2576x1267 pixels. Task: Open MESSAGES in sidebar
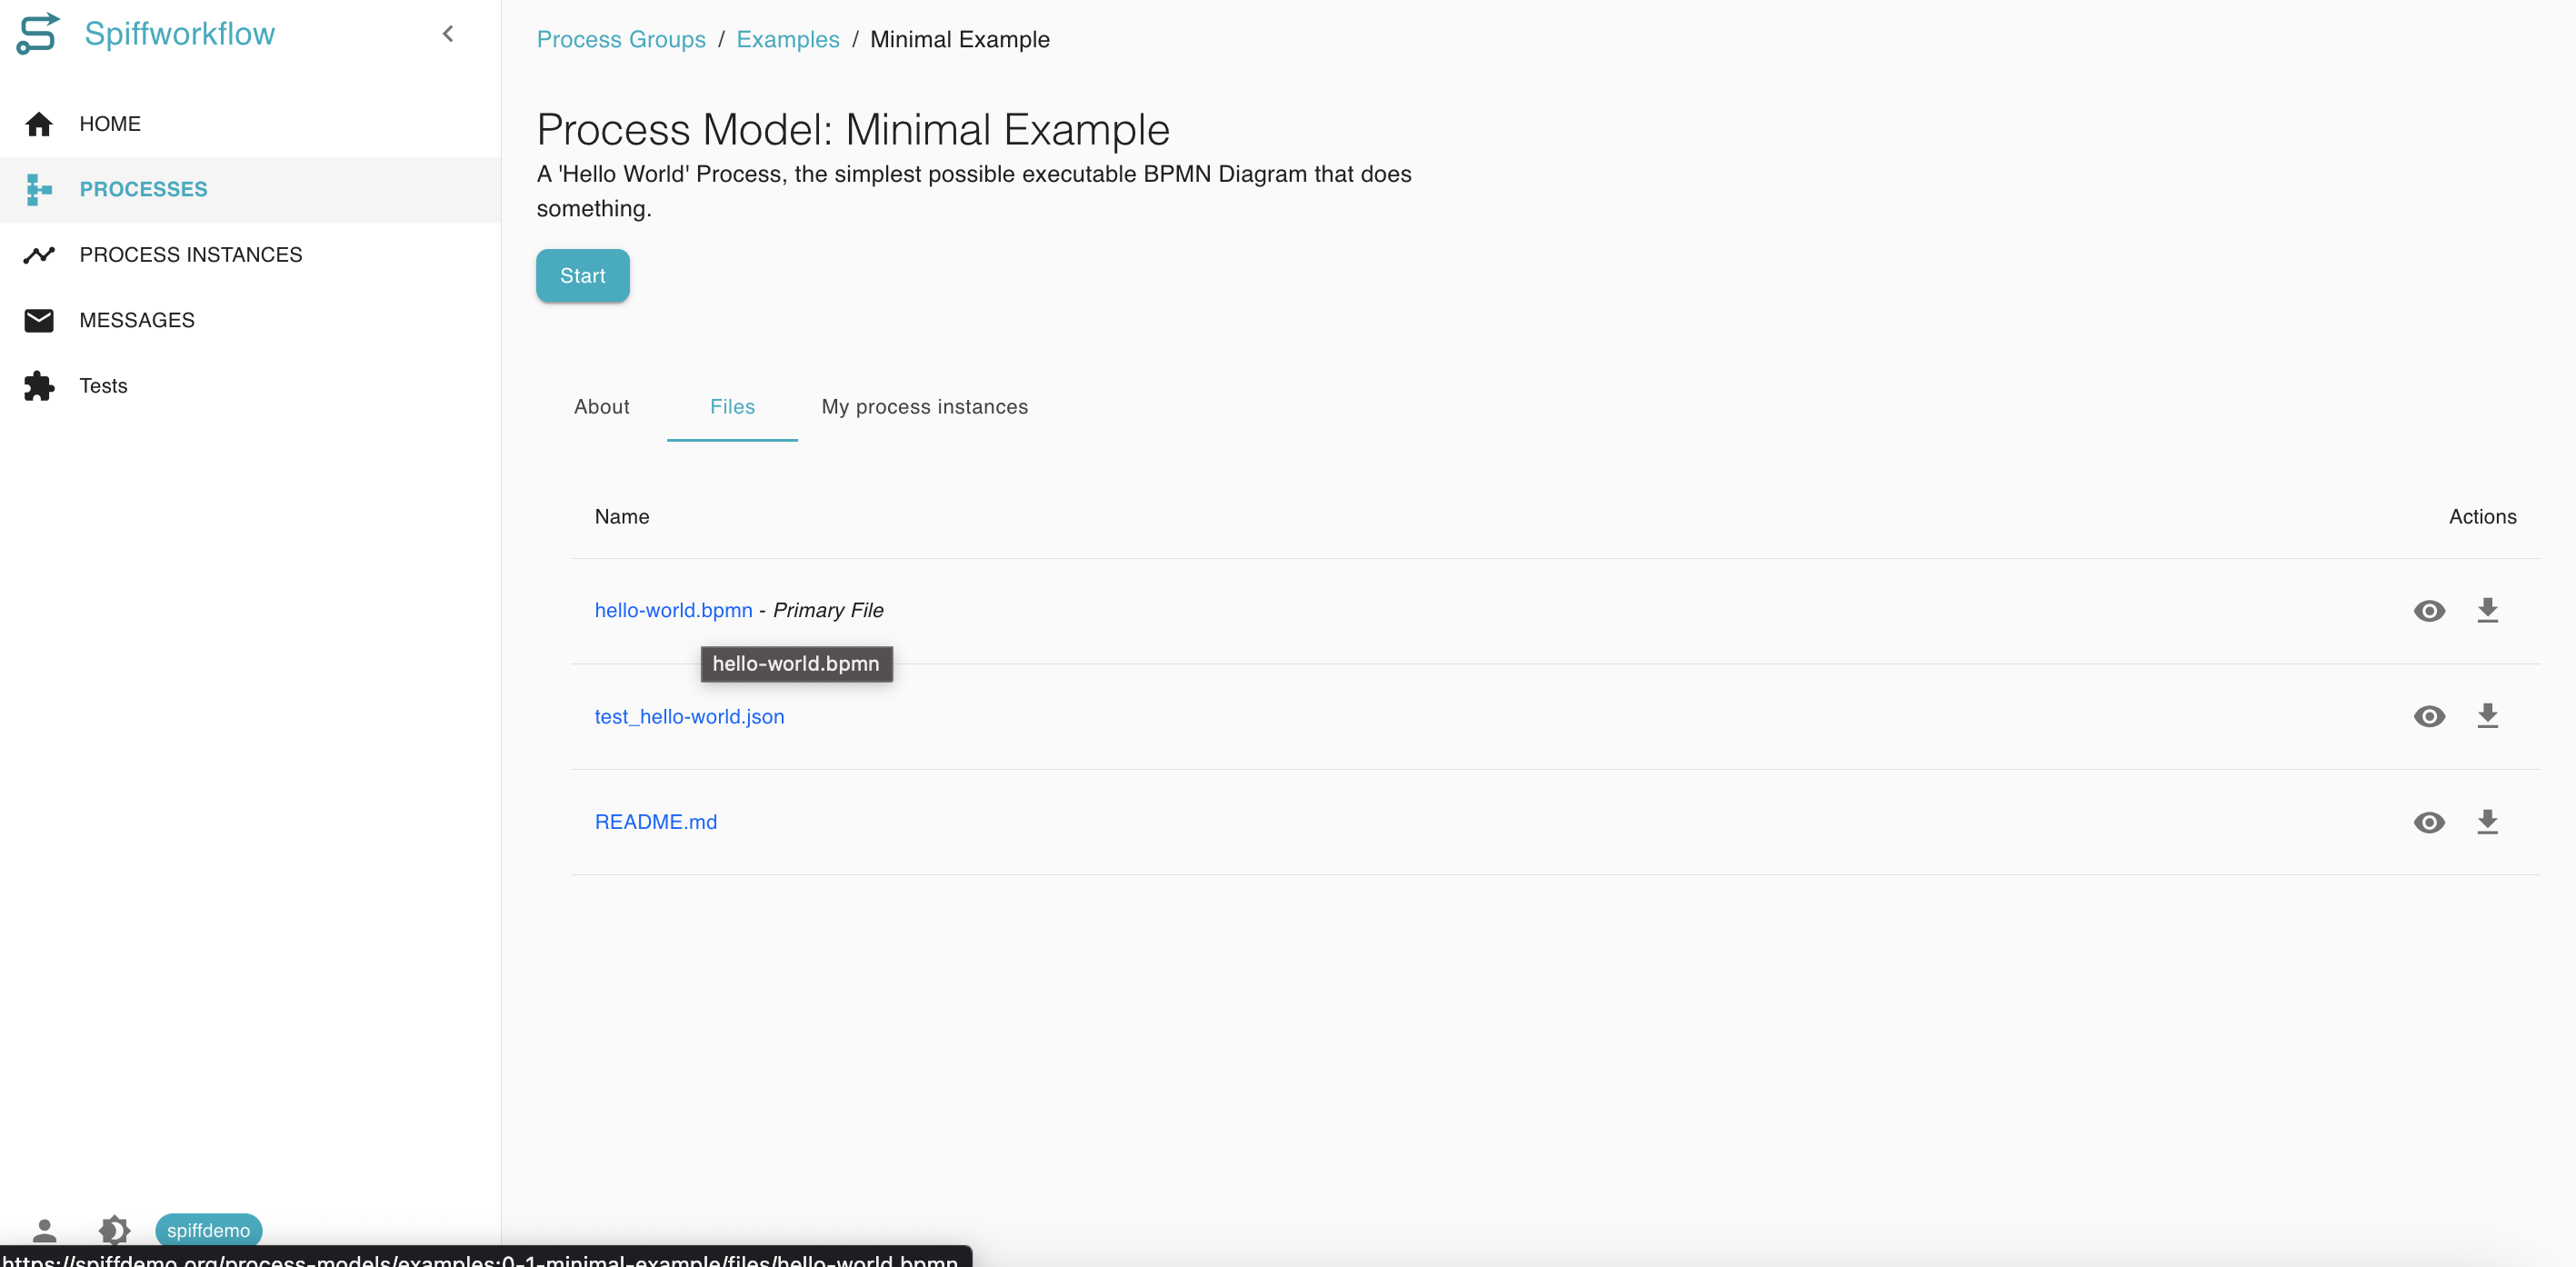(250, 320)
